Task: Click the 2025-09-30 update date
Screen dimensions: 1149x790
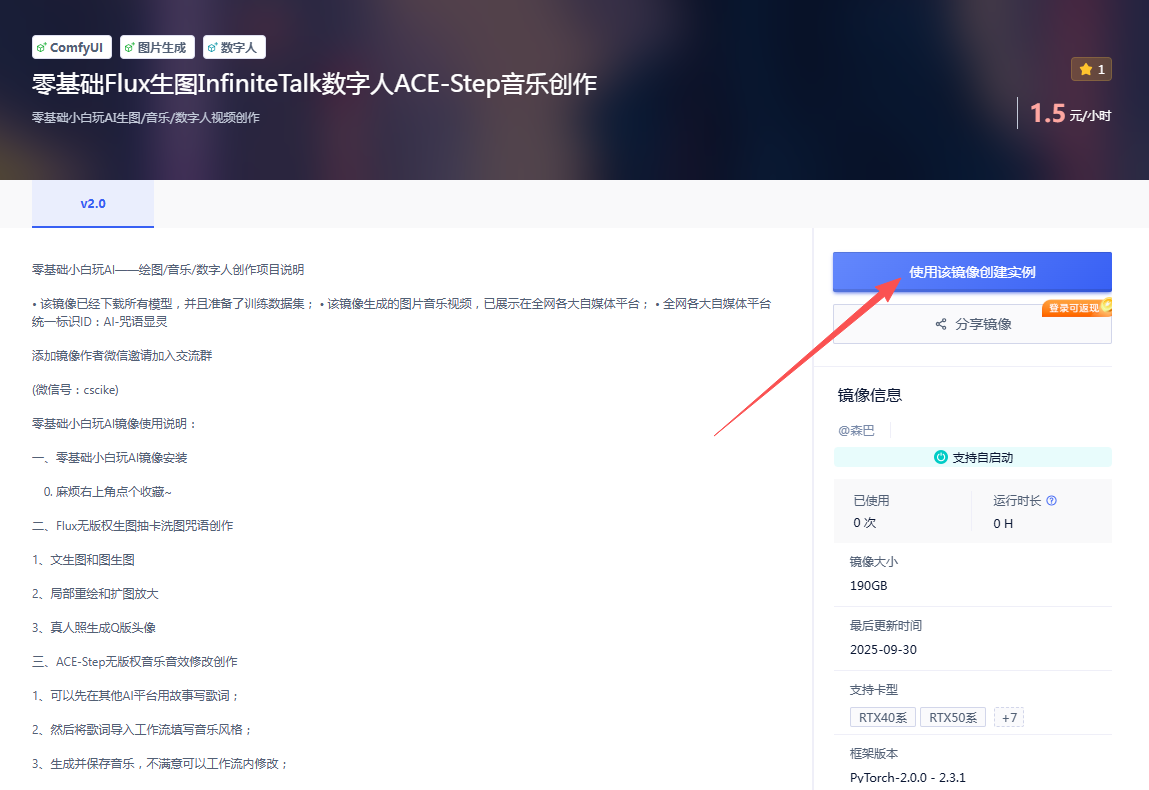Action: [x=883, y=649]
